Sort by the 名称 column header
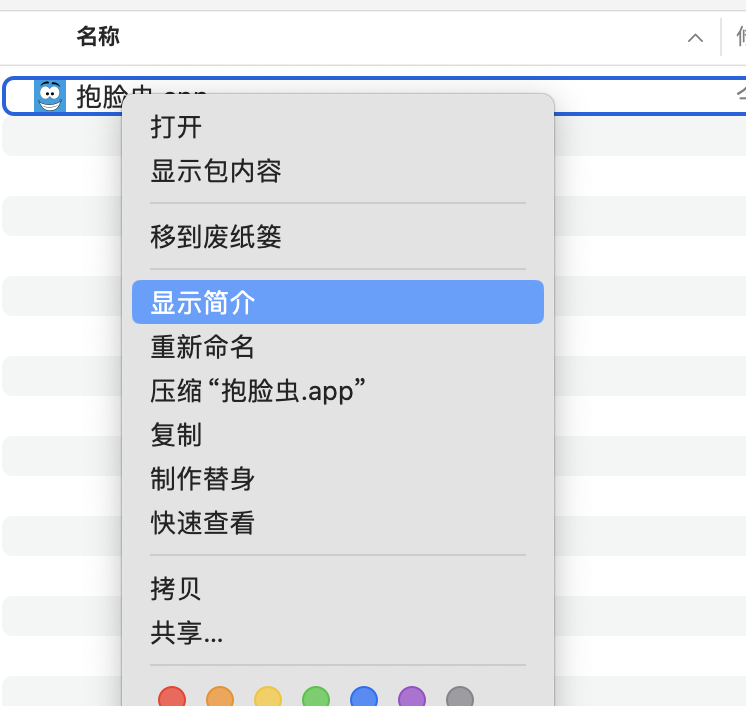The image size is (746, 706). pyautogui.click(x=98, y=38)
